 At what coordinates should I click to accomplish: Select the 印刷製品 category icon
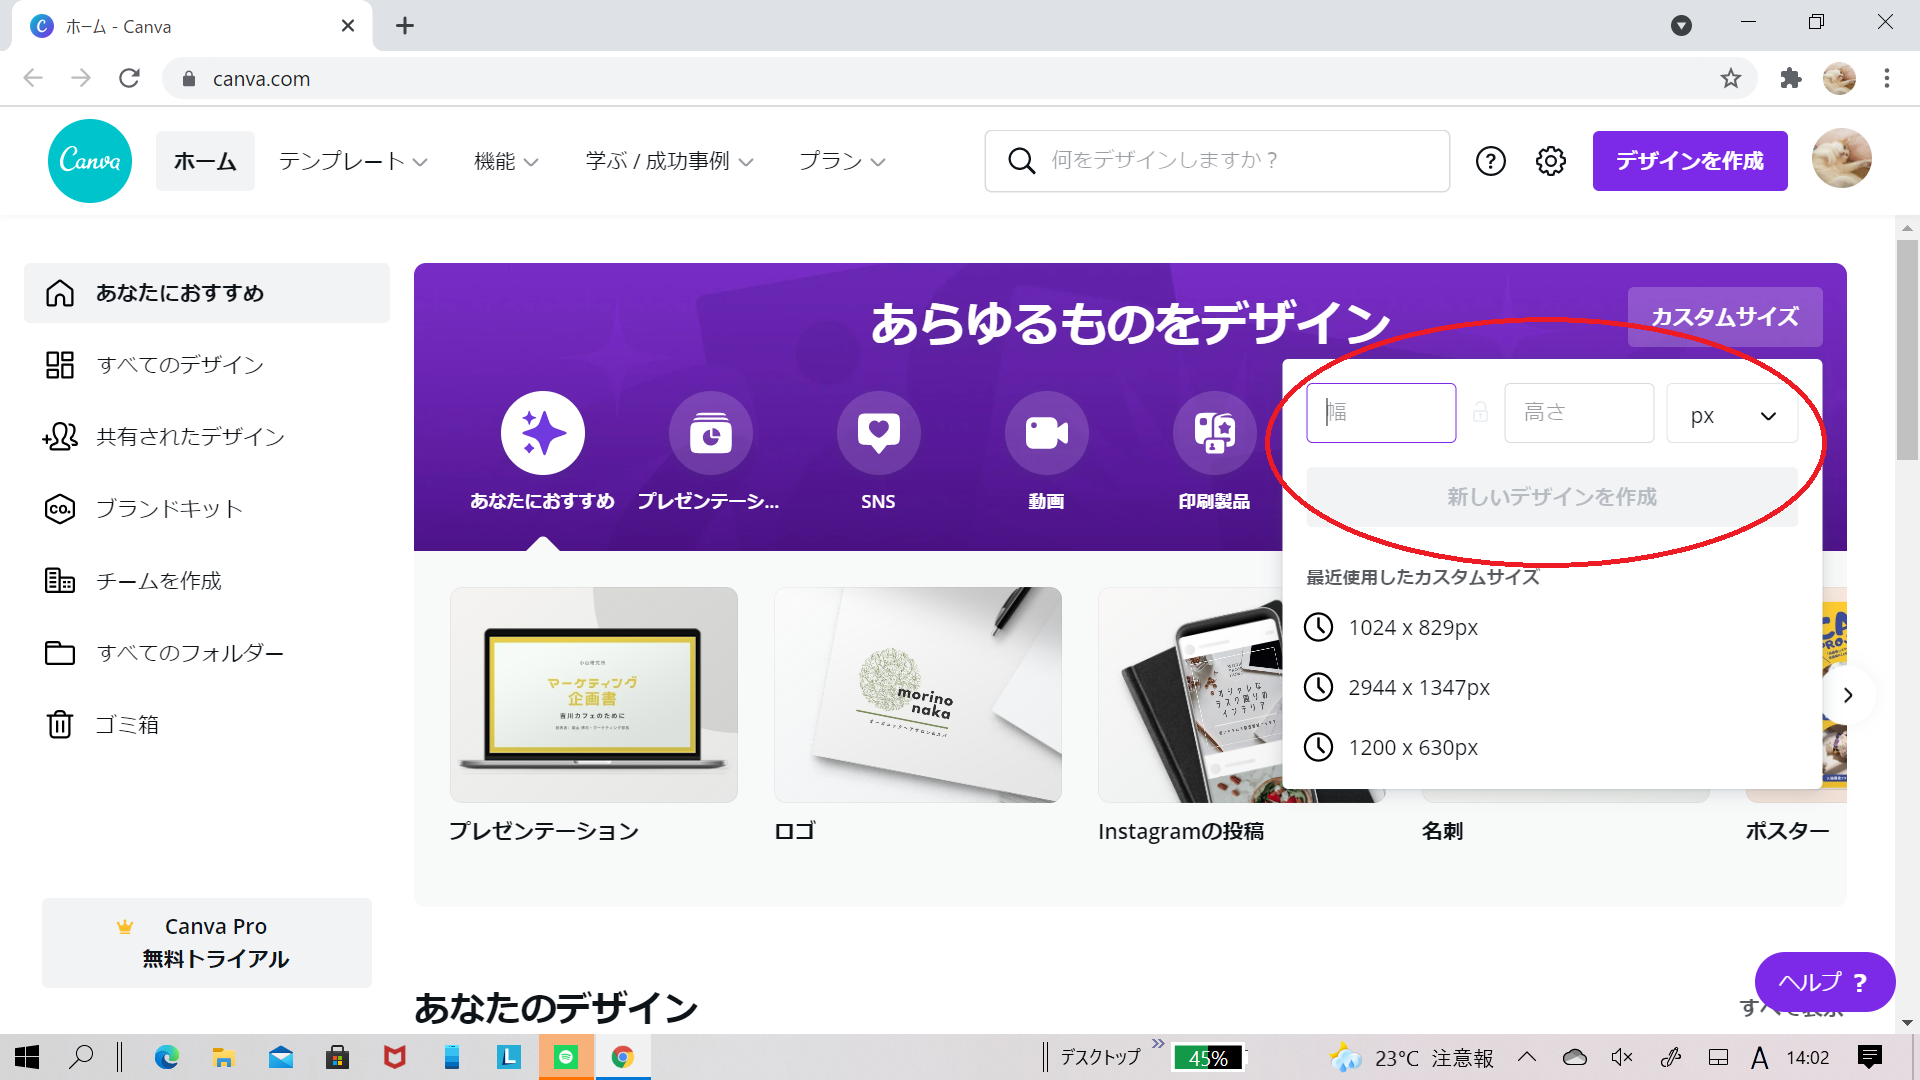point(1214,433)
